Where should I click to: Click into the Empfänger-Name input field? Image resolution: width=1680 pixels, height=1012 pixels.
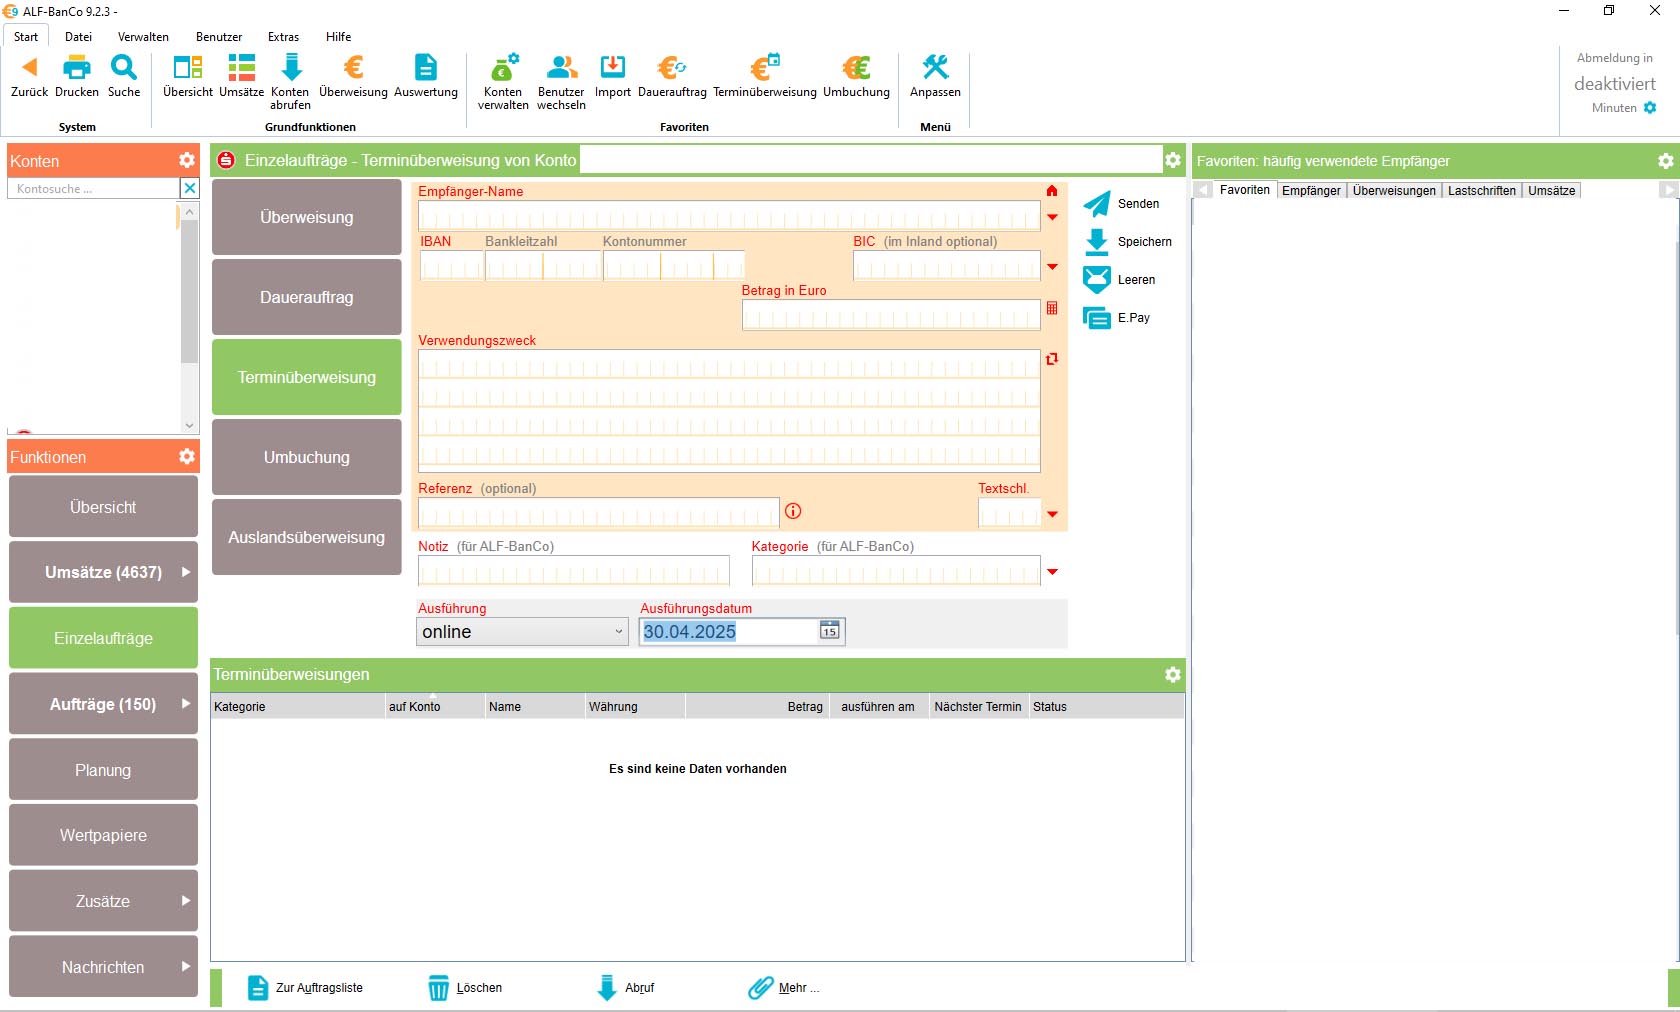[x=728, y=216]
